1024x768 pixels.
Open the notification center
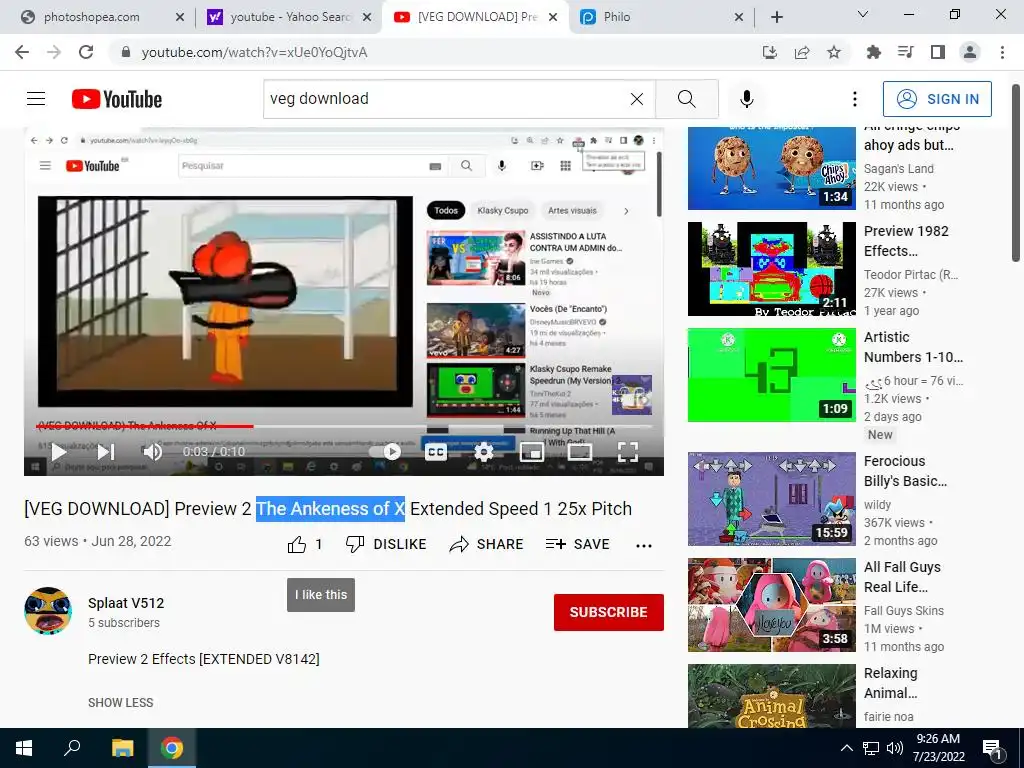[992, 750]
